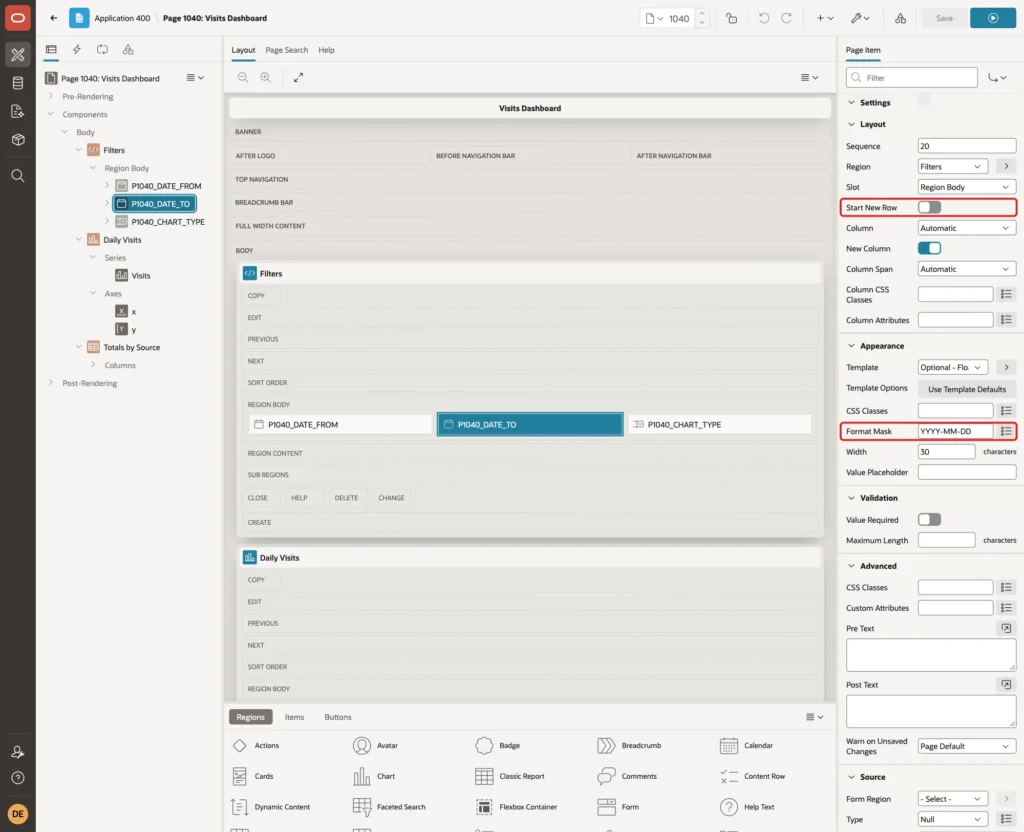Open the Dynamic Actions lightning tab

76,50
